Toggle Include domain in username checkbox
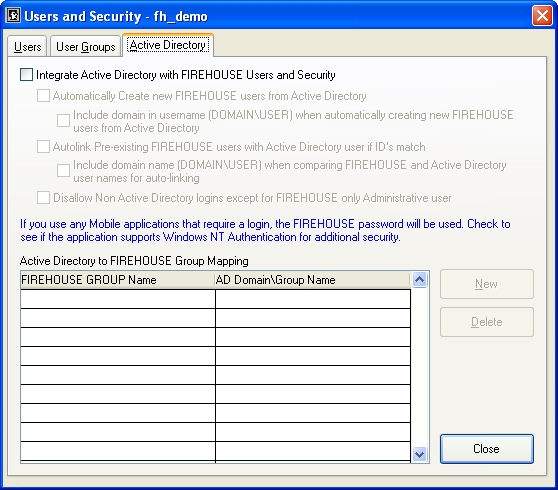The height and width of the screenshot is (490, 558). [x=63, y=121]
